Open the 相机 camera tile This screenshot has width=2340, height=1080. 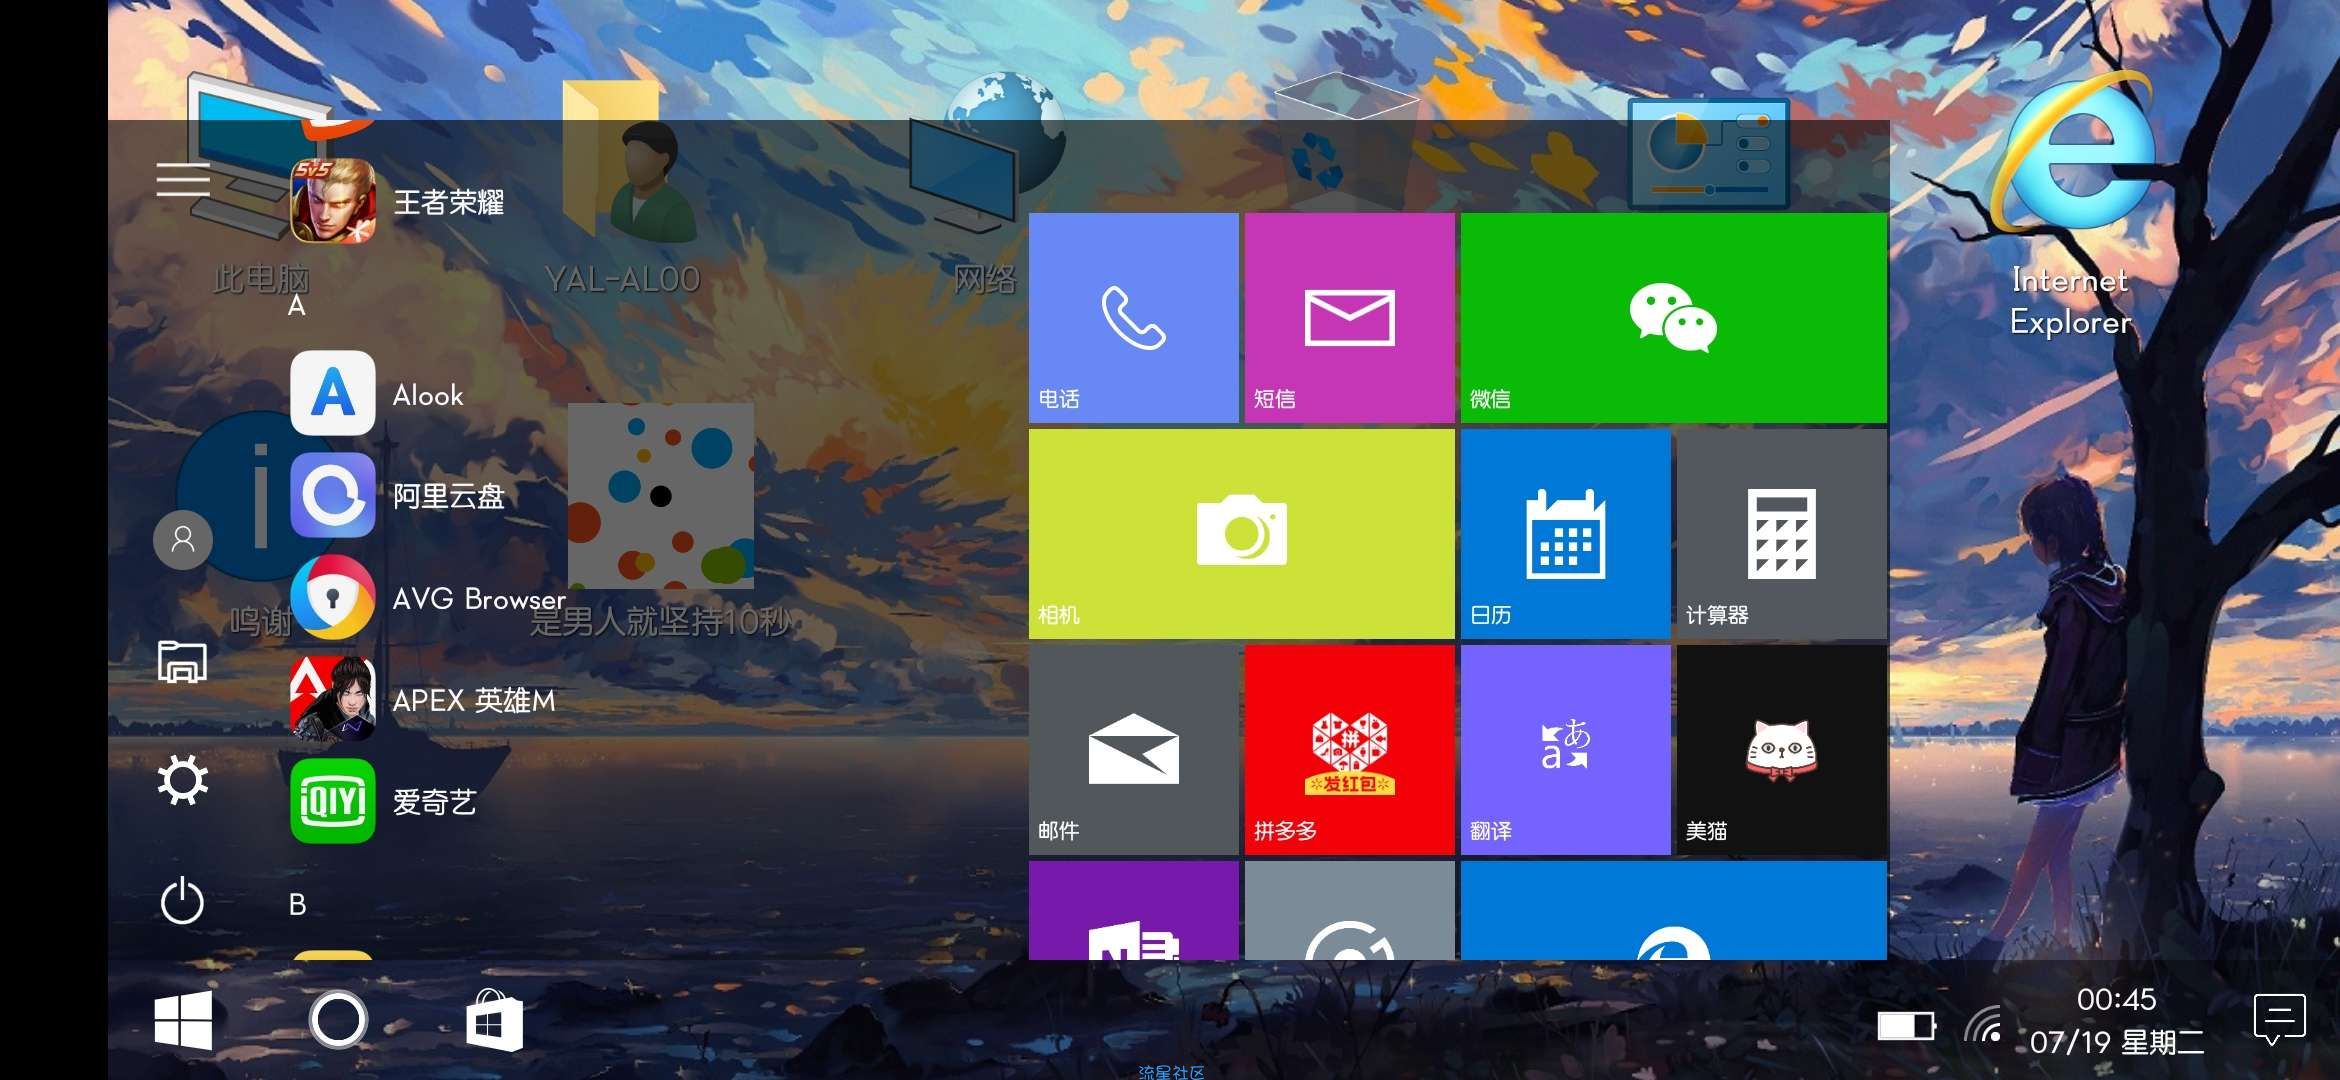coord(1242,534)
